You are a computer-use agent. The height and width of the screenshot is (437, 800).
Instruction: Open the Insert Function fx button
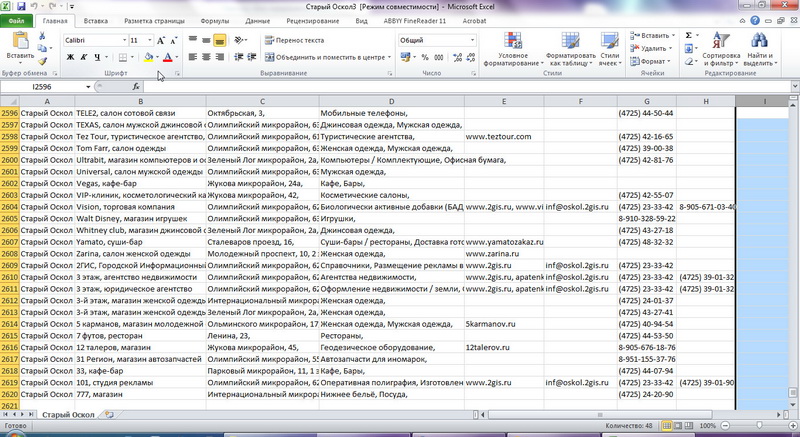pos(136,87)
